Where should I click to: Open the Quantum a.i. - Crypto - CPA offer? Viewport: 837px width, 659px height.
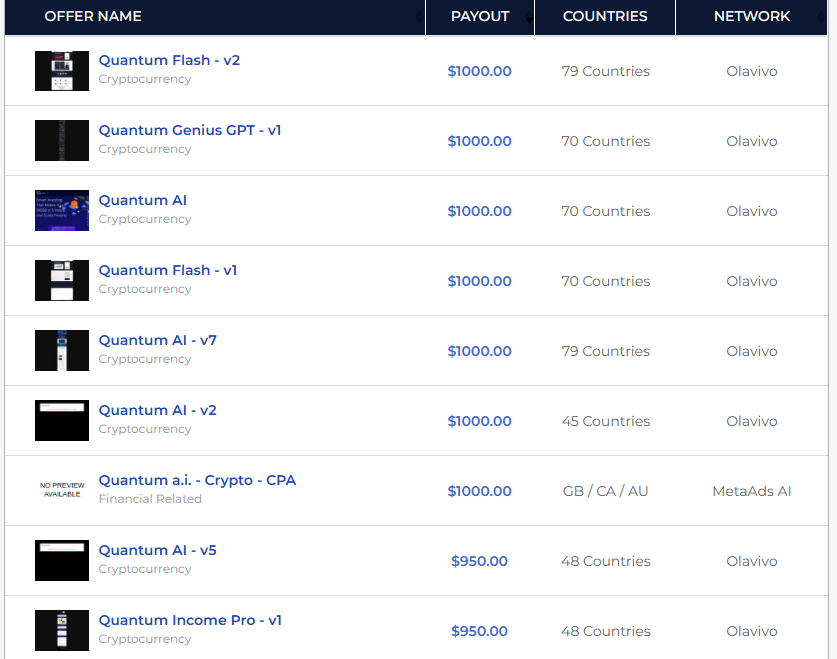pyautogui.click(x=197, y=480)
